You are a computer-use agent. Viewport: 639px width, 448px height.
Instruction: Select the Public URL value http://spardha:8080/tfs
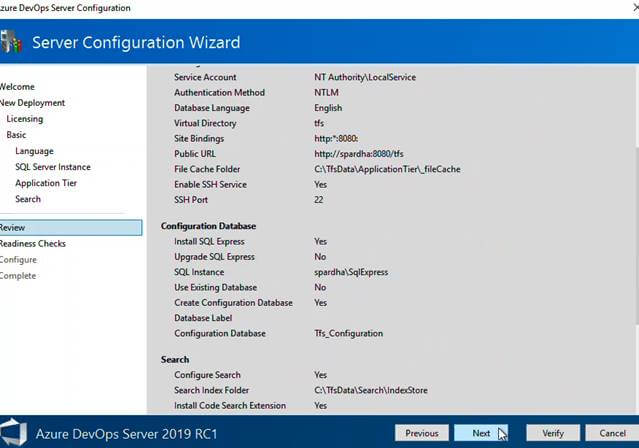tap(359, 154)
